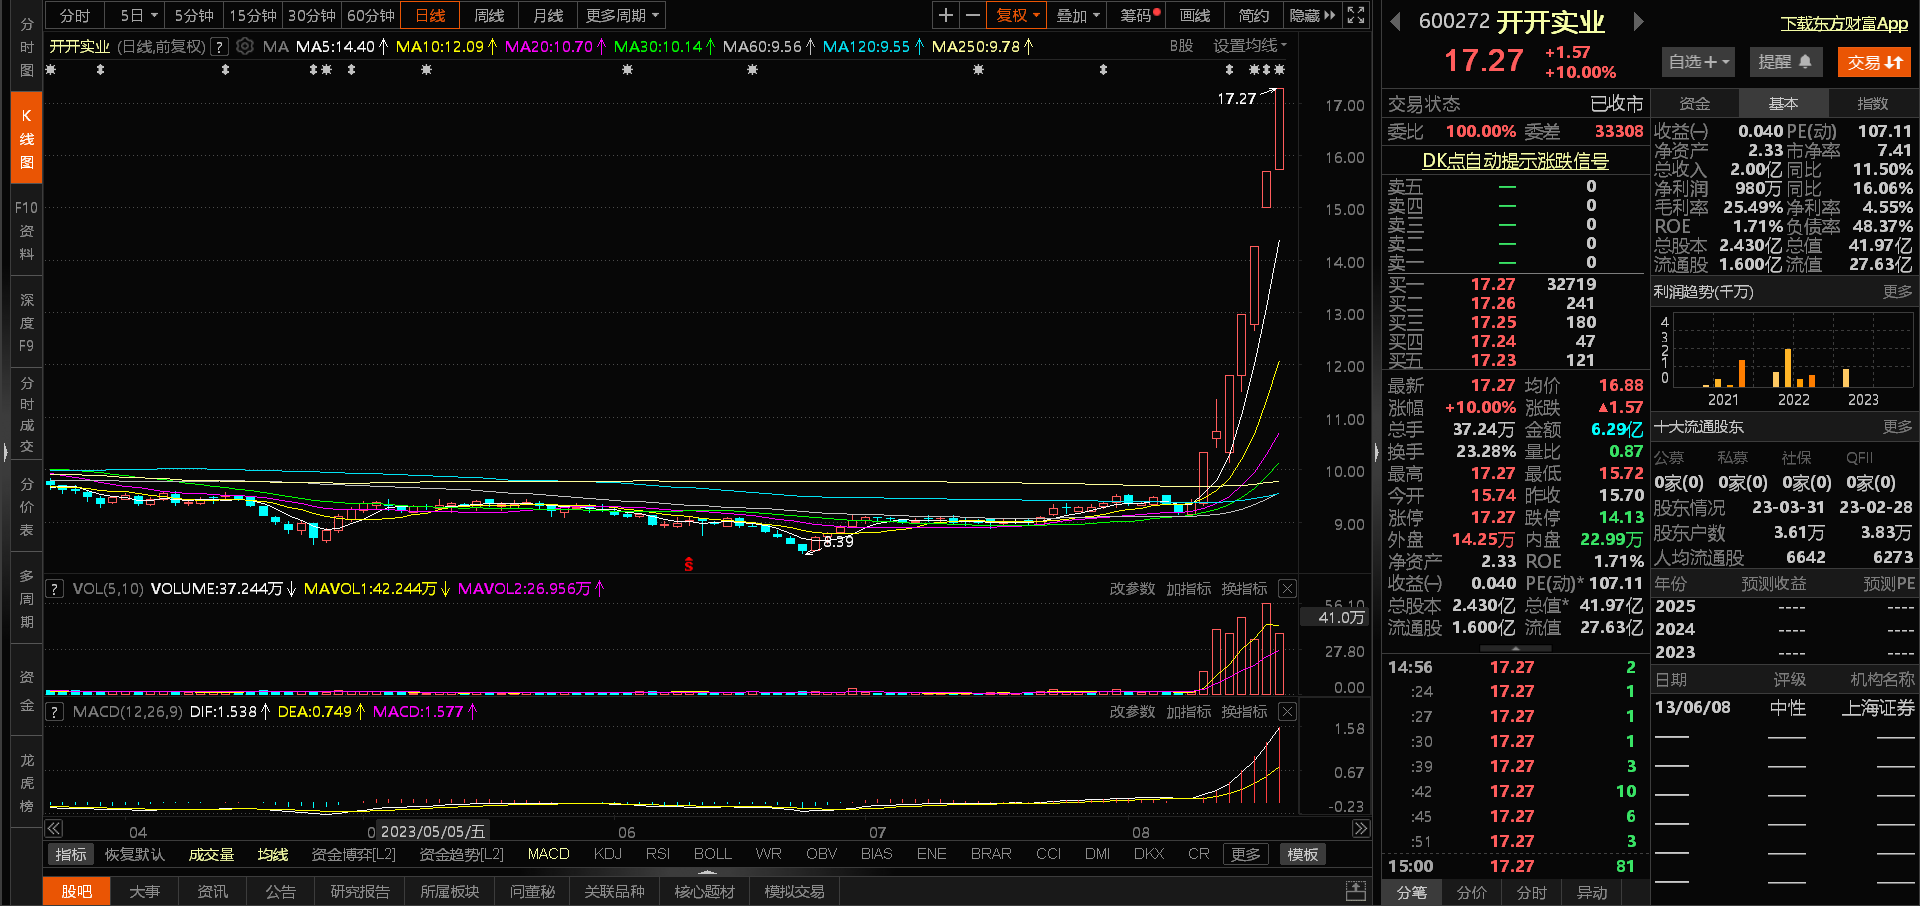Click the zoom-in plus icon above chart
The width and height of the screenshot is (1920, 906).
coord(945,15)
